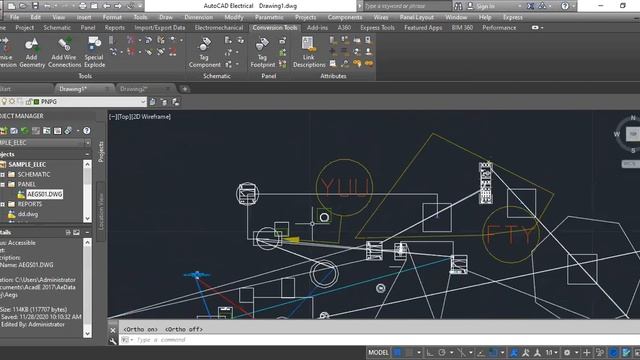Click the wrench icon beside command line

[x=113, y=341]
